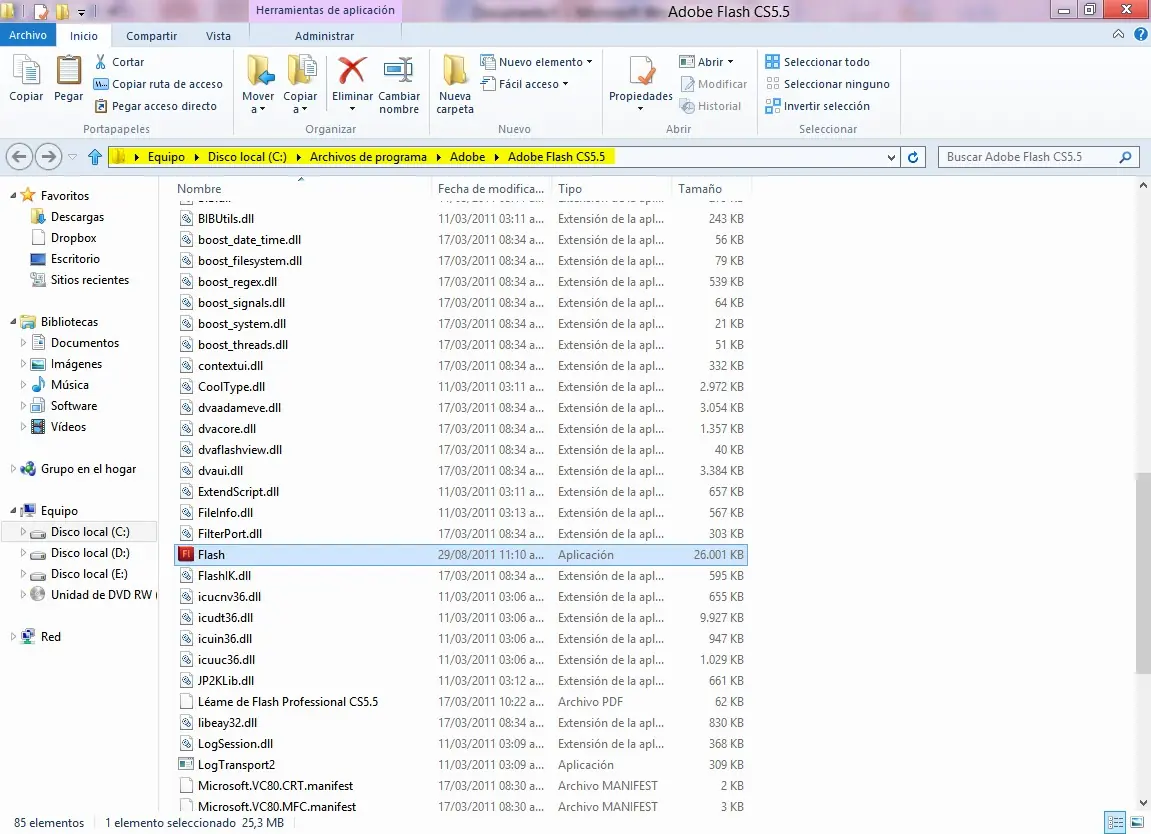This screenshot has height=834, width=1151.
Task: Select the boost_regex.dll file row
Action: tap(460, 282)
